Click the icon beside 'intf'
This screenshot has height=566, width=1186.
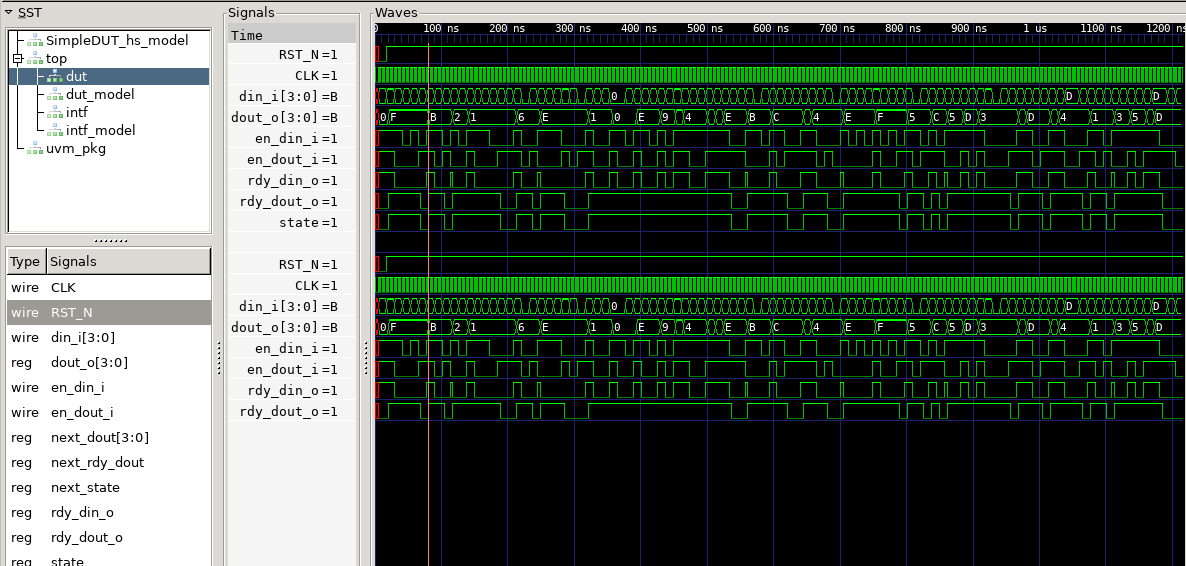pyautogui.click(x=54, y=113)
